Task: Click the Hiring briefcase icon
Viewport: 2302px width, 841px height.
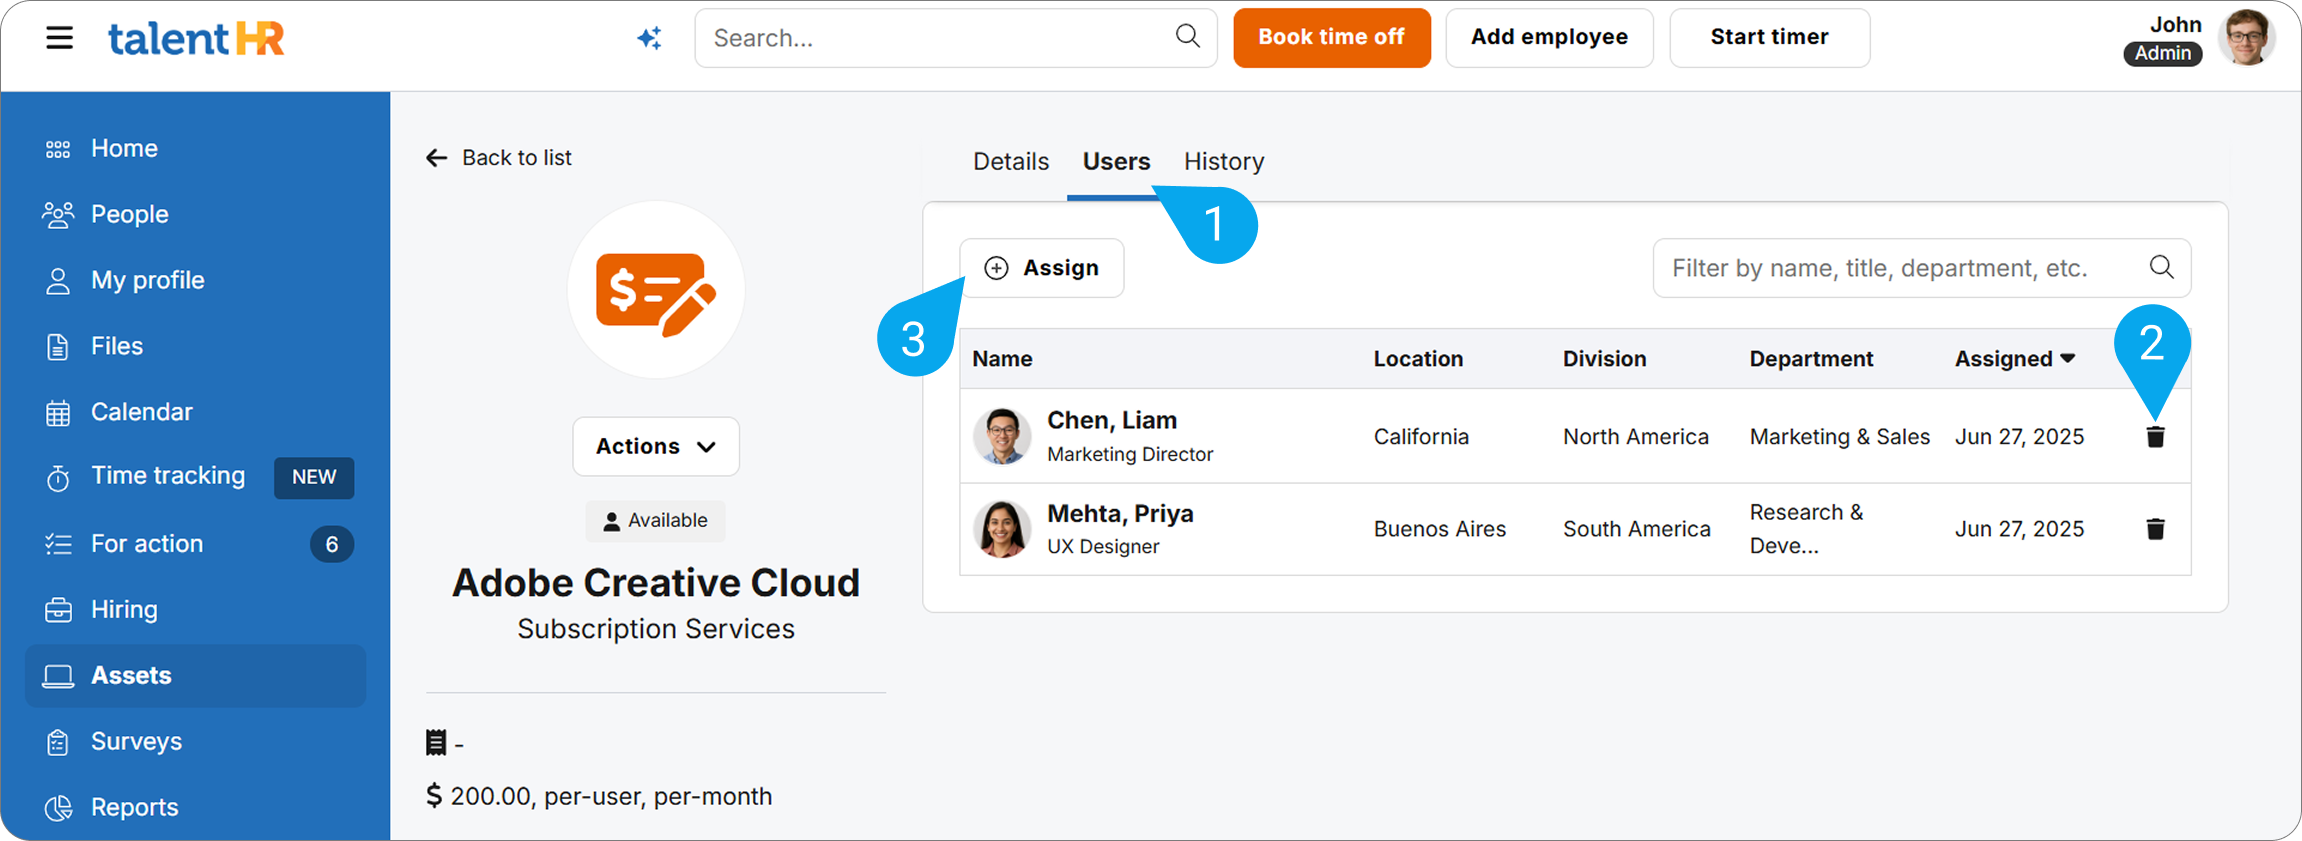Action: [58, 610]
